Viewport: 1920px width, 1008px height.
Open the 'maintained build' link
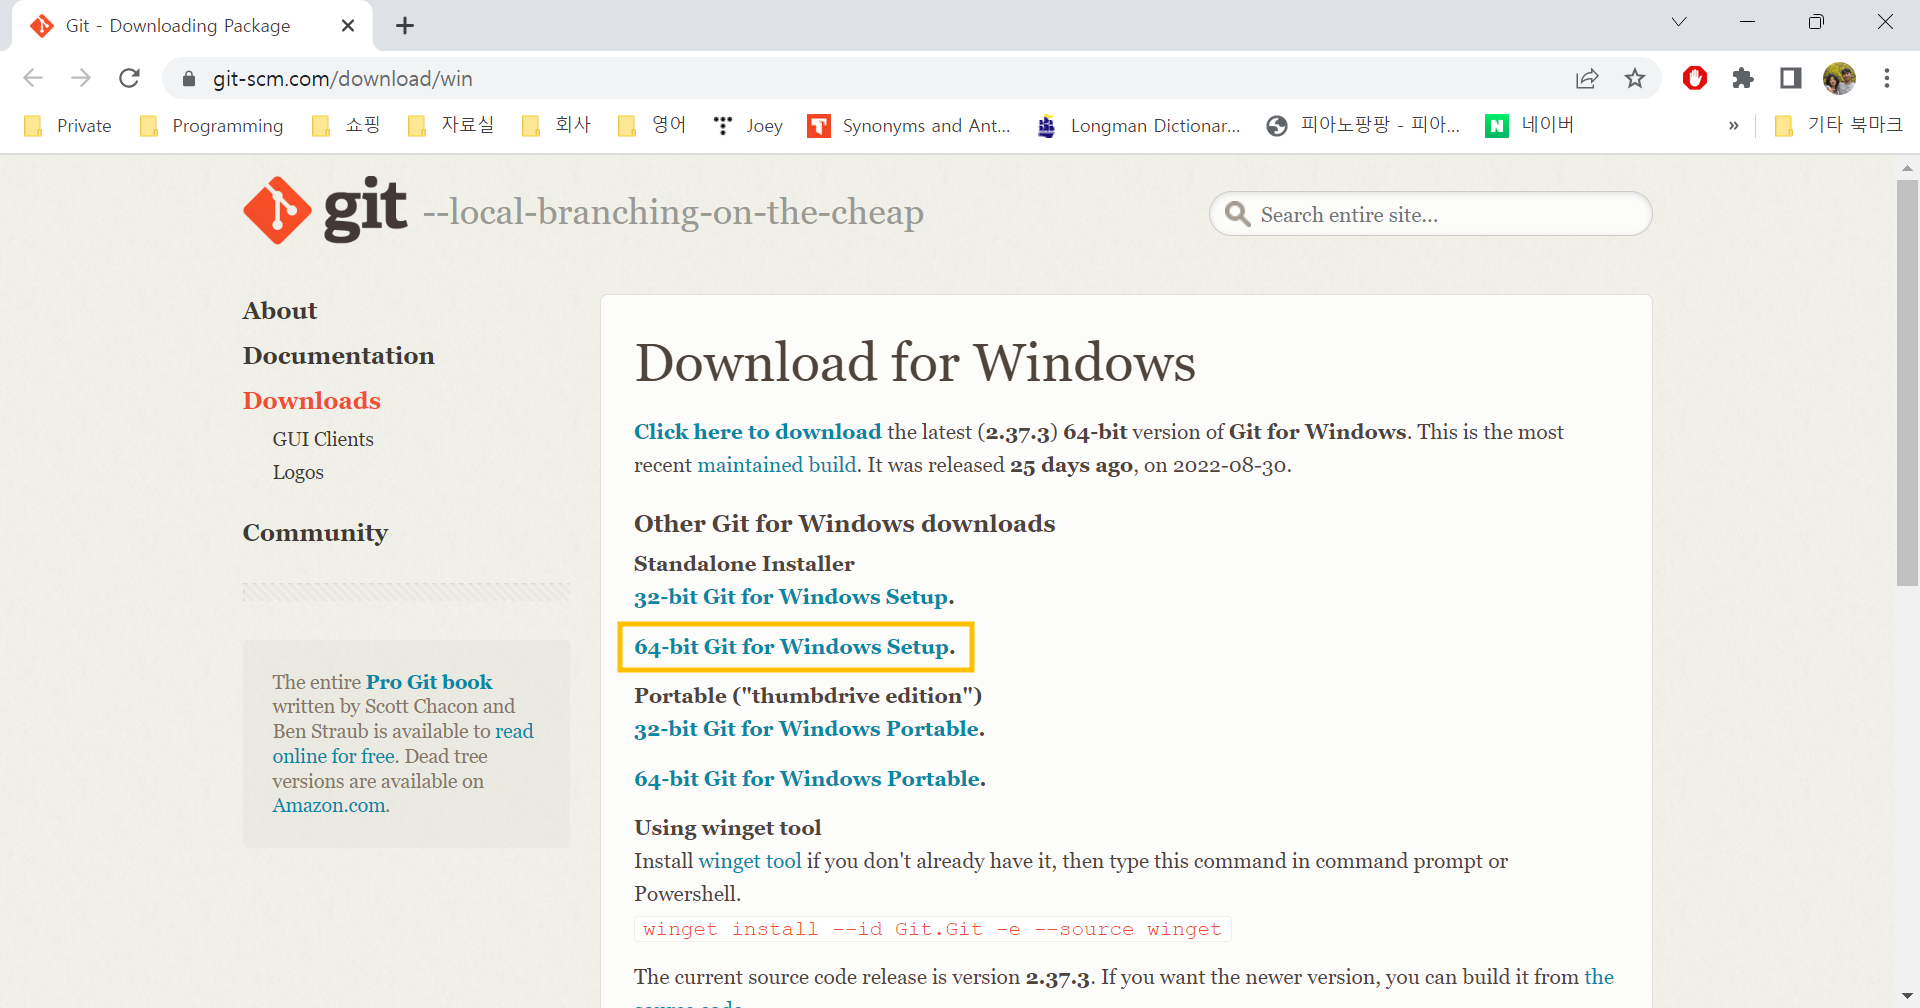pyautogui.click(x=777, y=465)
